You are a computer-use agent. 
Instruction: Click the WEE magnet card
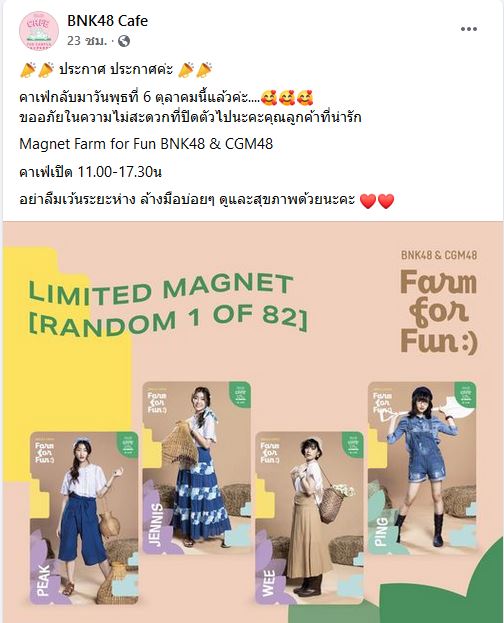309,518
